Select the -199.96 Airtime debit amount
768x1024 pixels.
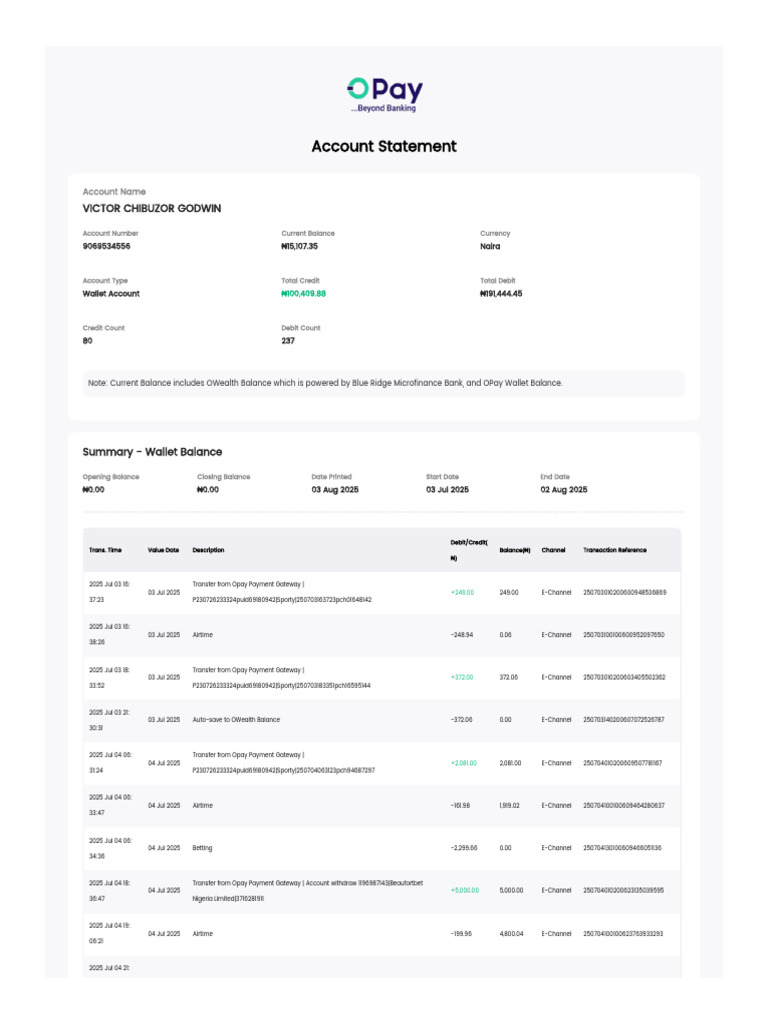[x=461, y=934]
